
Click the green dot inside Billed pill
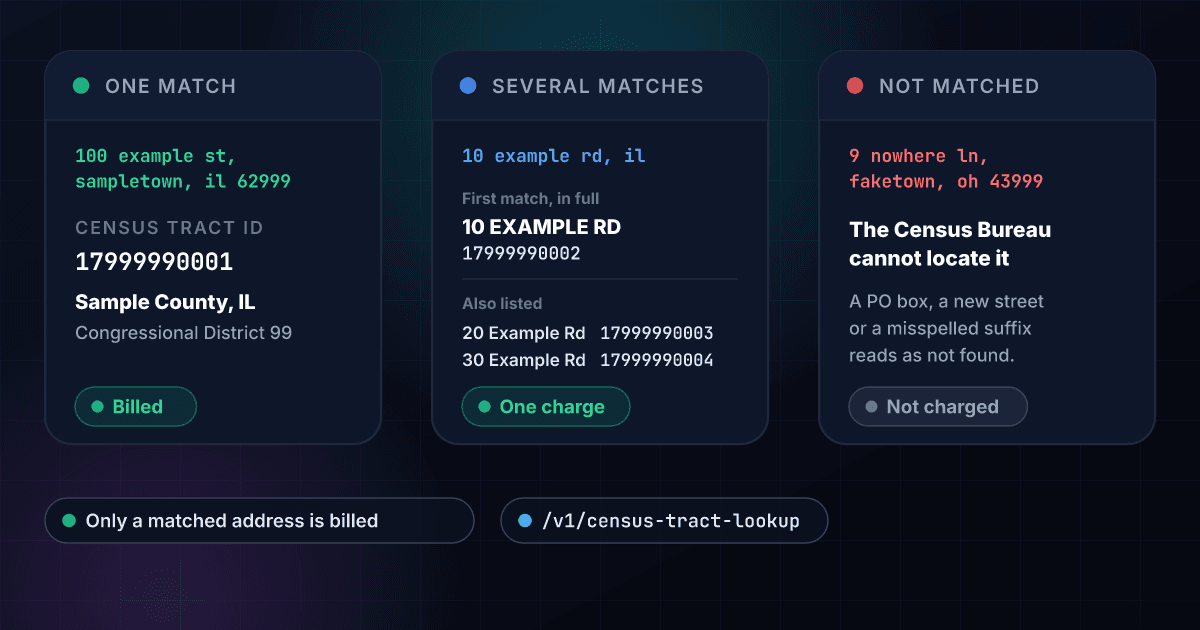coord(97,407)
